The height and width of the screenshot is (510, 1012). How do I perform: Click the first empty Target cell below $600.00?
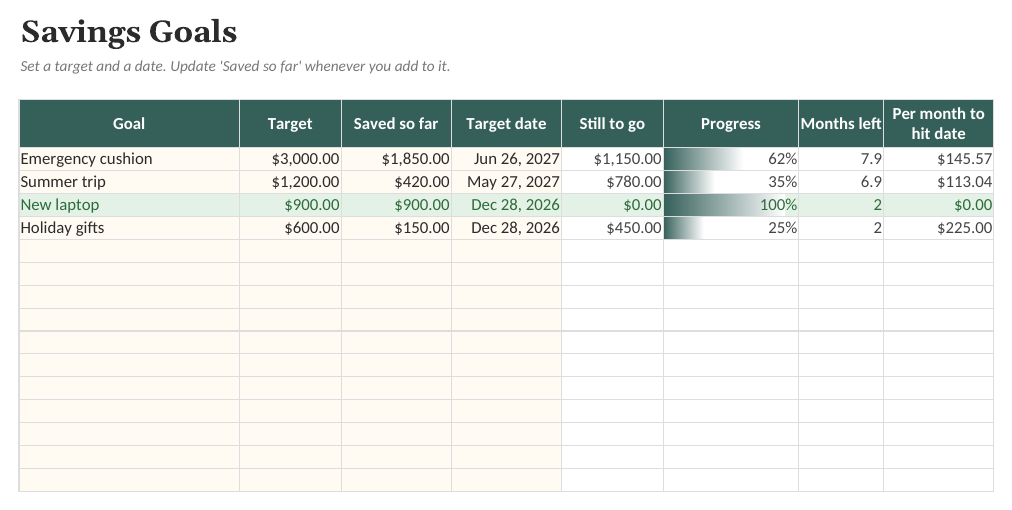tap(290, 251)
